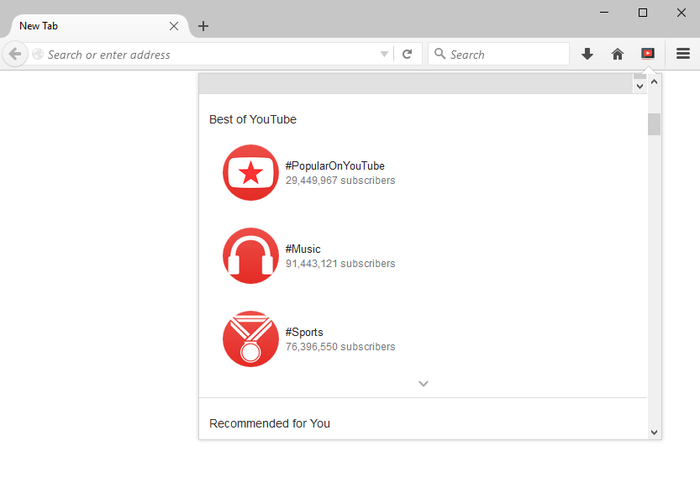Click 29,449,967 subscribers text
Image resolution: width=700 pixels, height=504 pixels.
click(x=340, y=180)
